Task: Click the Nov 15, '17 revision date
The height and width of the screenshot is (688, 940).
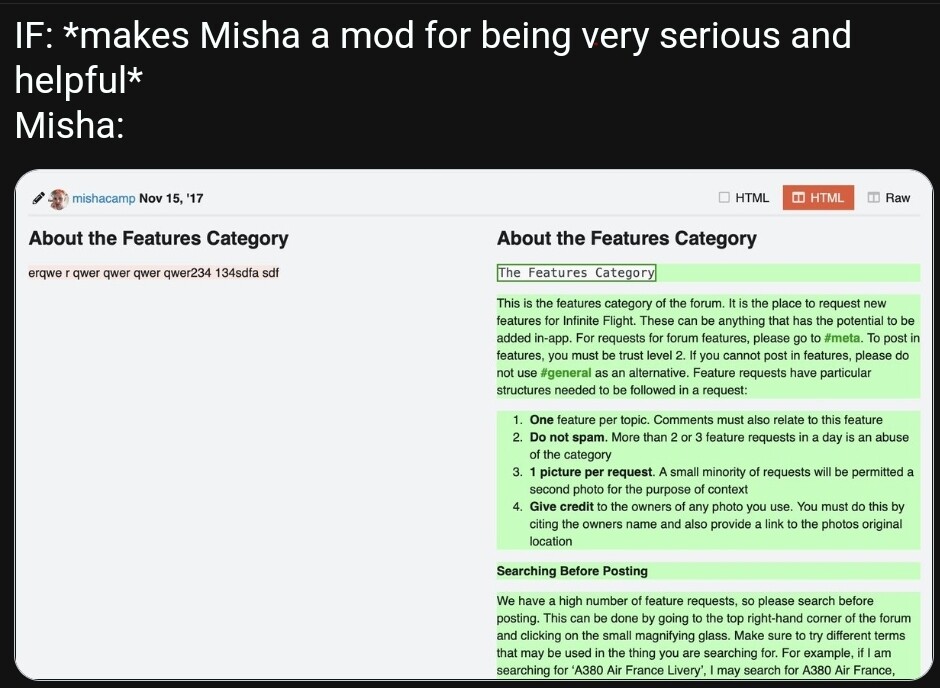Action: pos(171,198)
